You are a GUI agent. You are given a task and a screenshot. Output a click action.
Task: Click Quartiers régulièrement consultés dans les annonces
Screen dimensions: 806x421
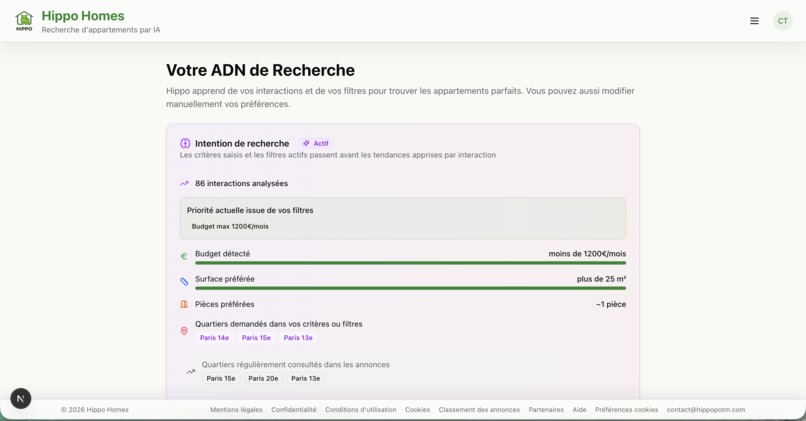[296, 364]
